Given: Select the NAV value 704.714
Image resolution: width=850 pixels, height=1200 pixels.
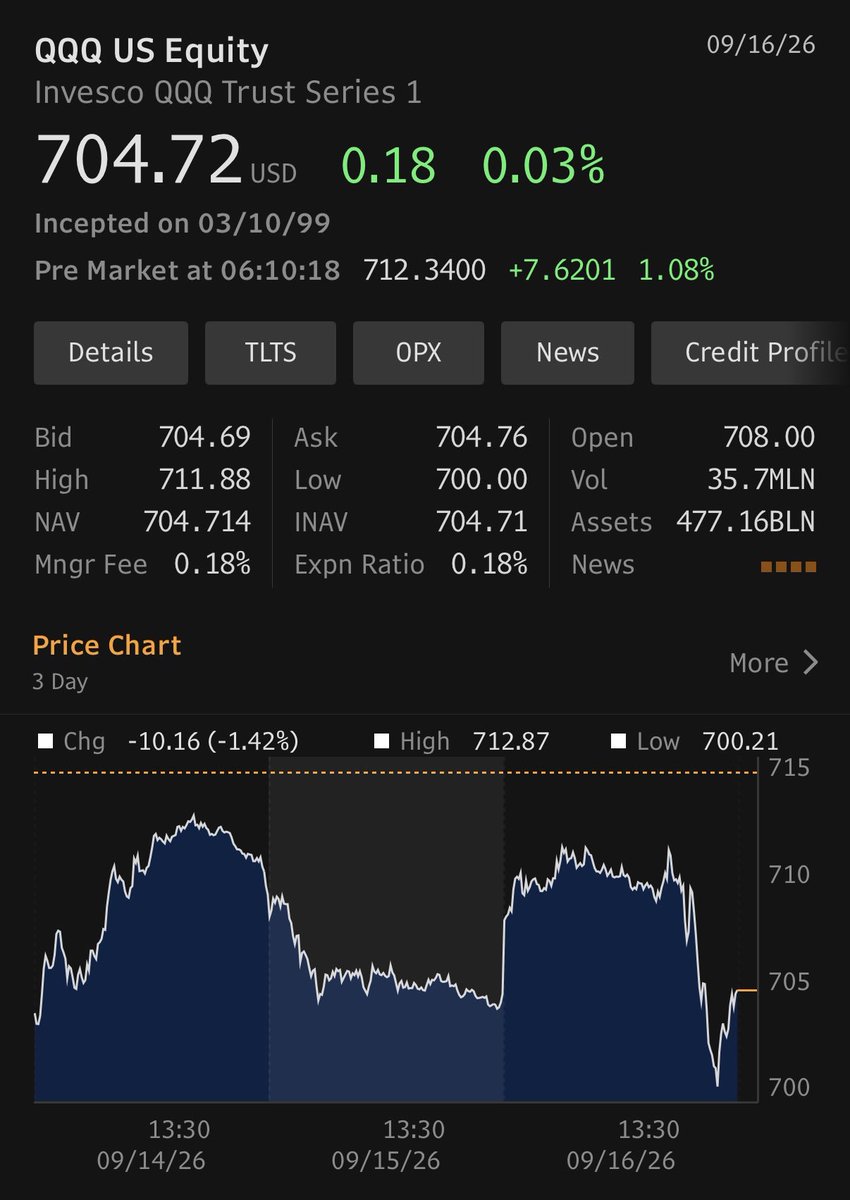Looking at the screenshot, I should pyautogui.click(x=197, y=522).
